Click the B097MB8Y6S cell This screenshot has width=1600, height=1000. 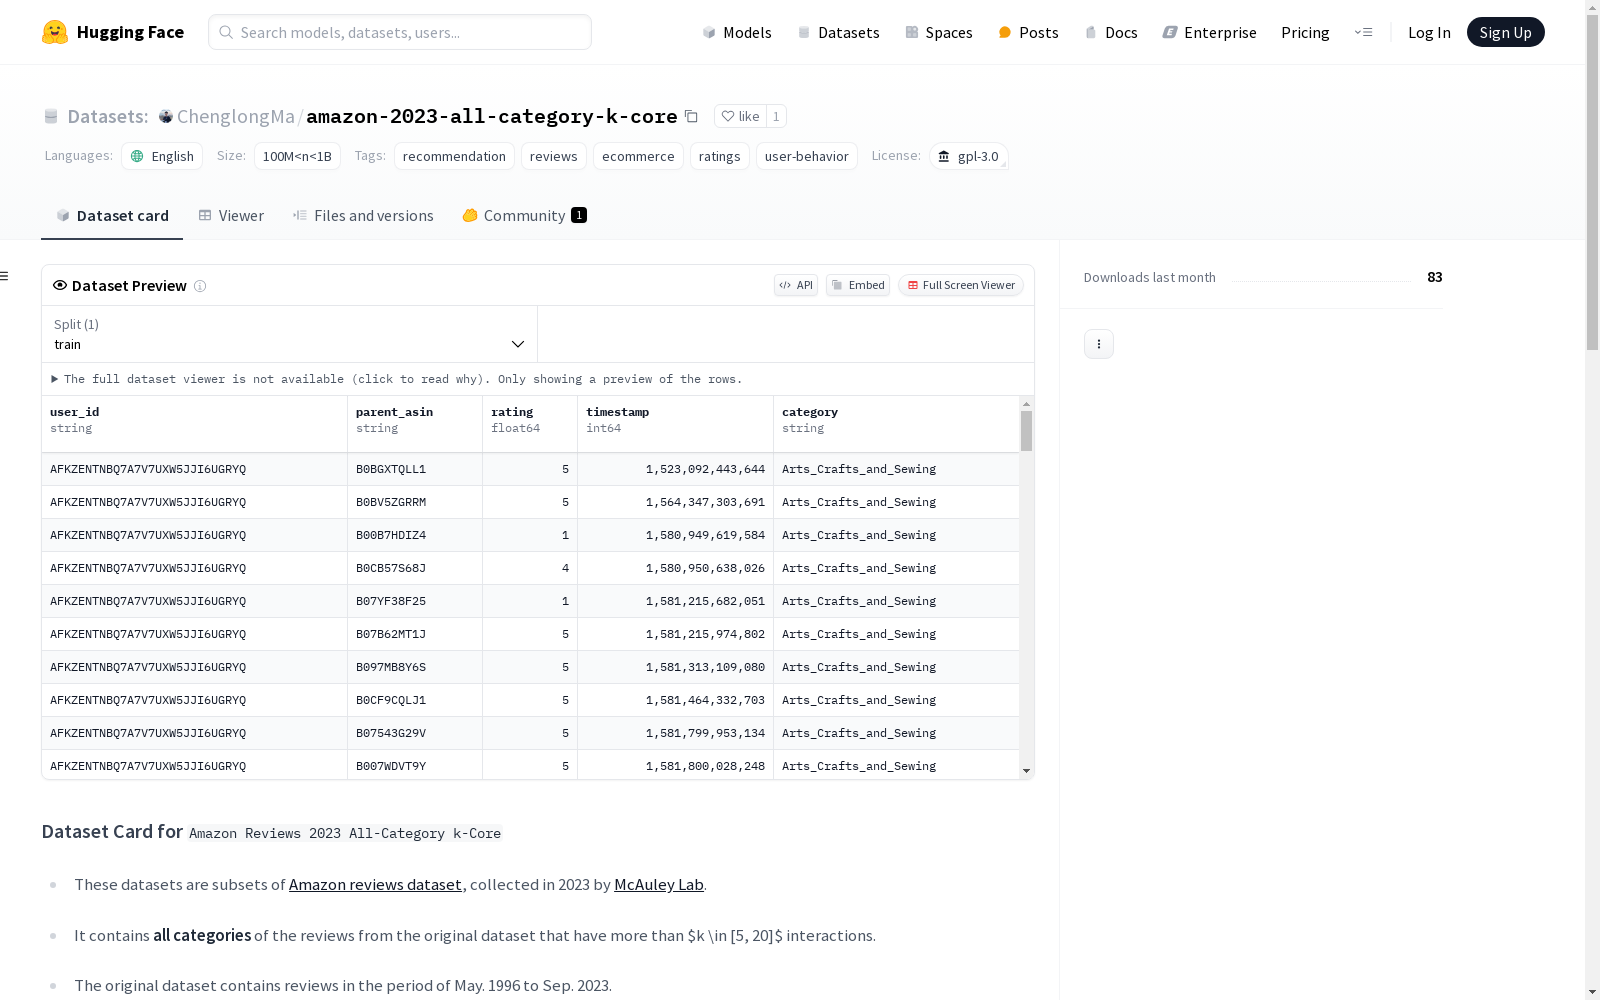coord(415,667)
